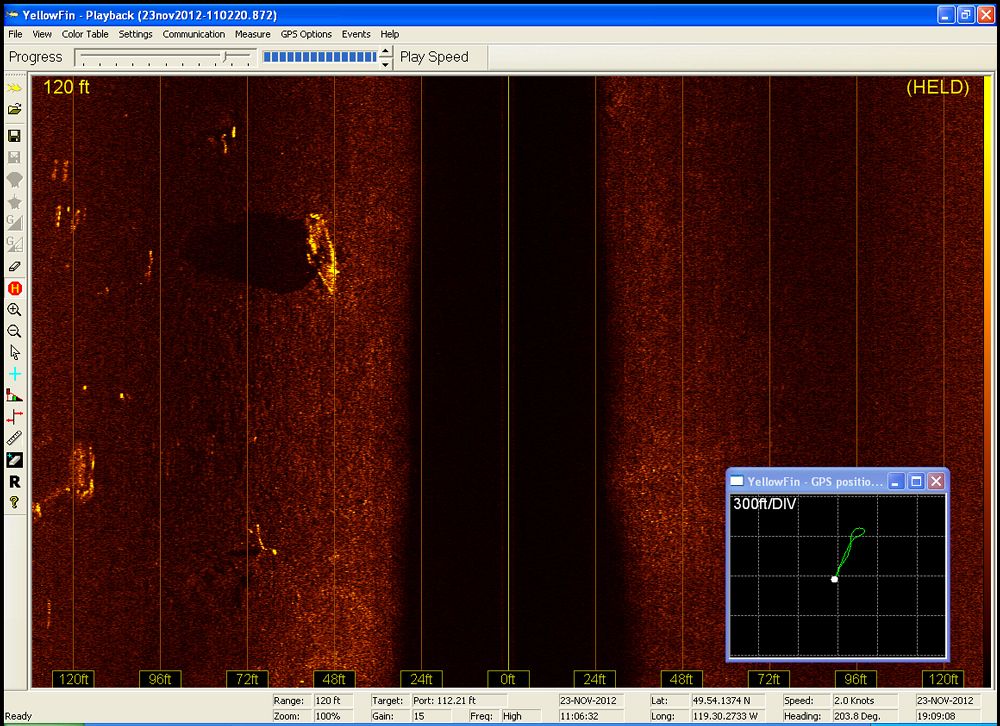Select the arrow pointer tool

[14, 352]
